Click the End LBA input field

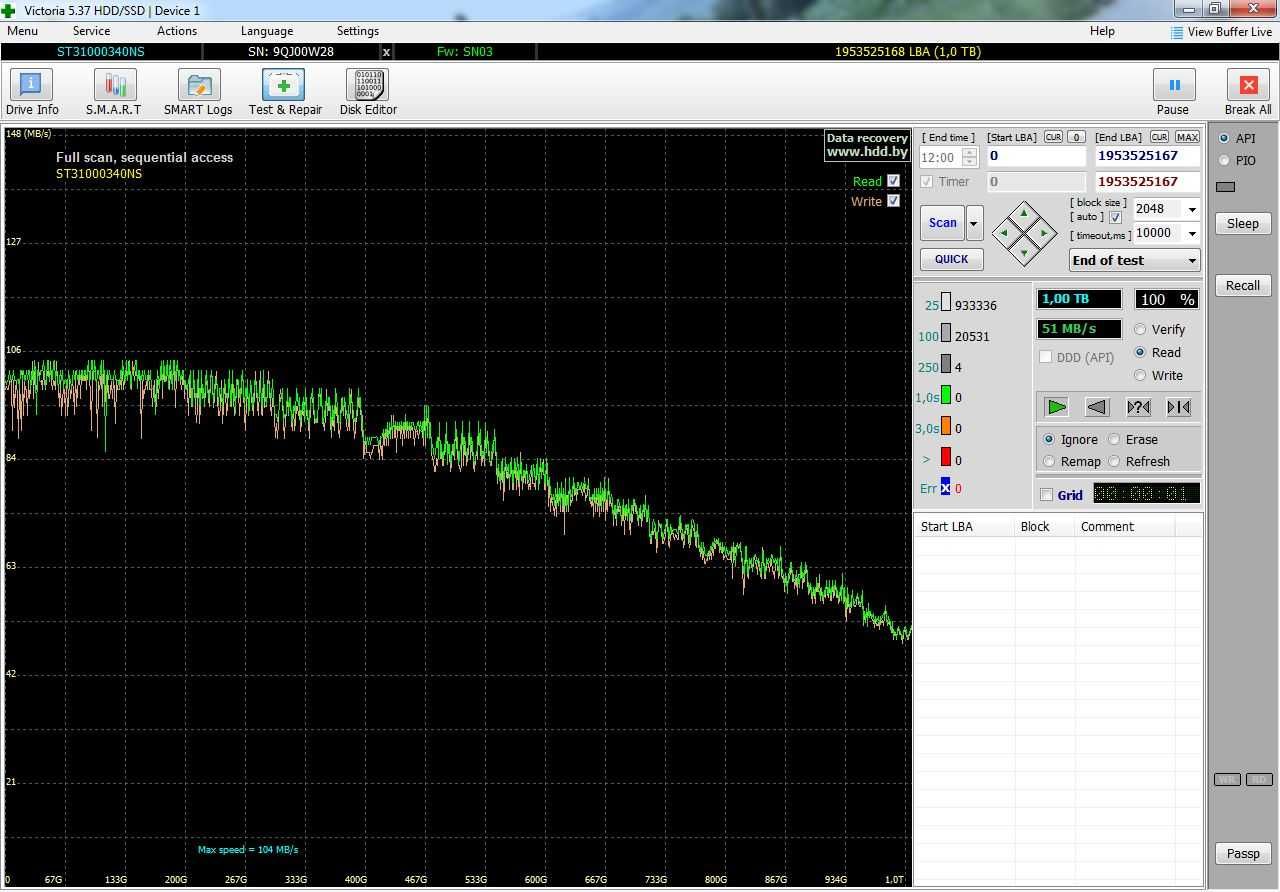pyautogui.click(x=1147, y=156)
